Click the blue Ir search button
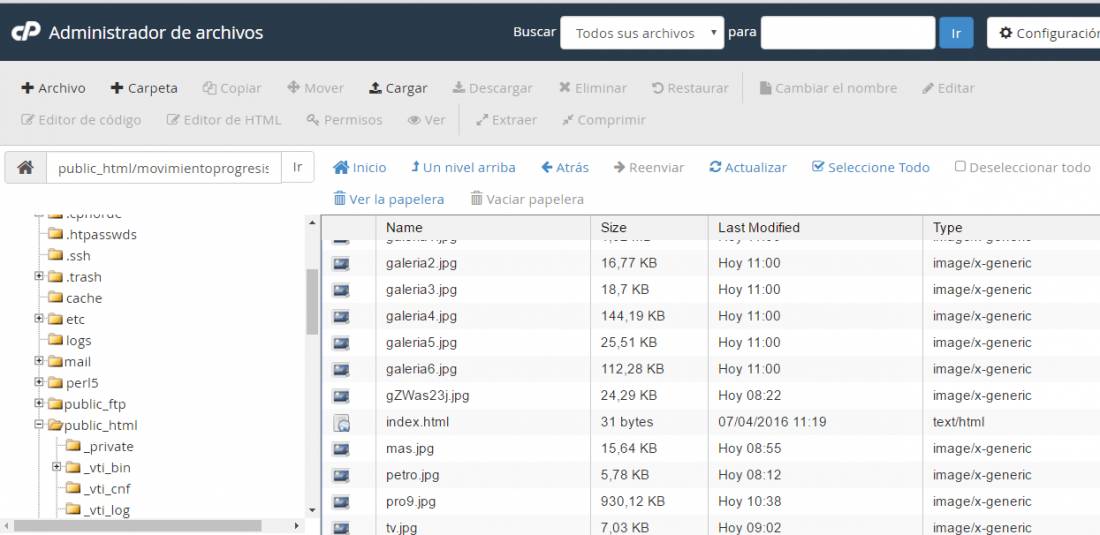The height and width of the screenshot is (535, 1100). click(x=956, y=33)
